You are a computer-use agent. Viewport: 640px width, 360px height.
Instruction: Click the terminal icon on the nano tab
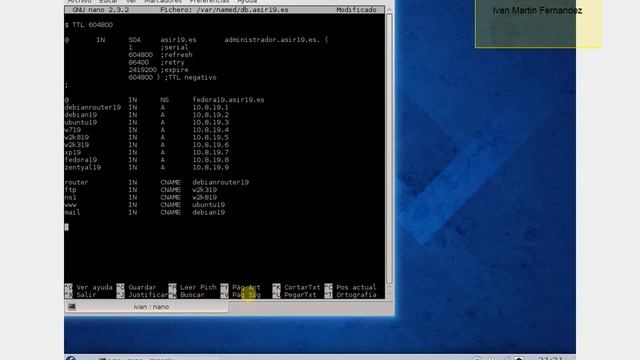tap(72, 307)
